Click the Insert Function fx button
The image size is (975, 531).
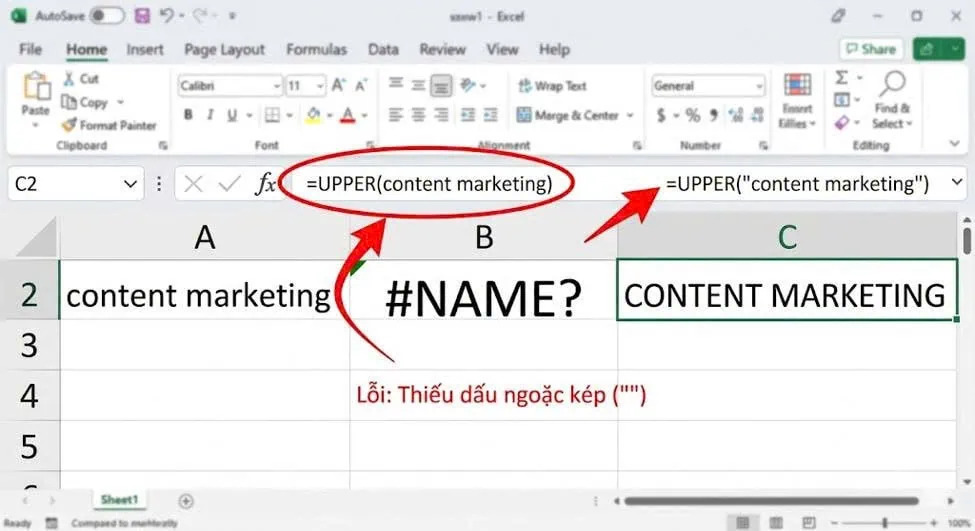(x=266, y=183)
